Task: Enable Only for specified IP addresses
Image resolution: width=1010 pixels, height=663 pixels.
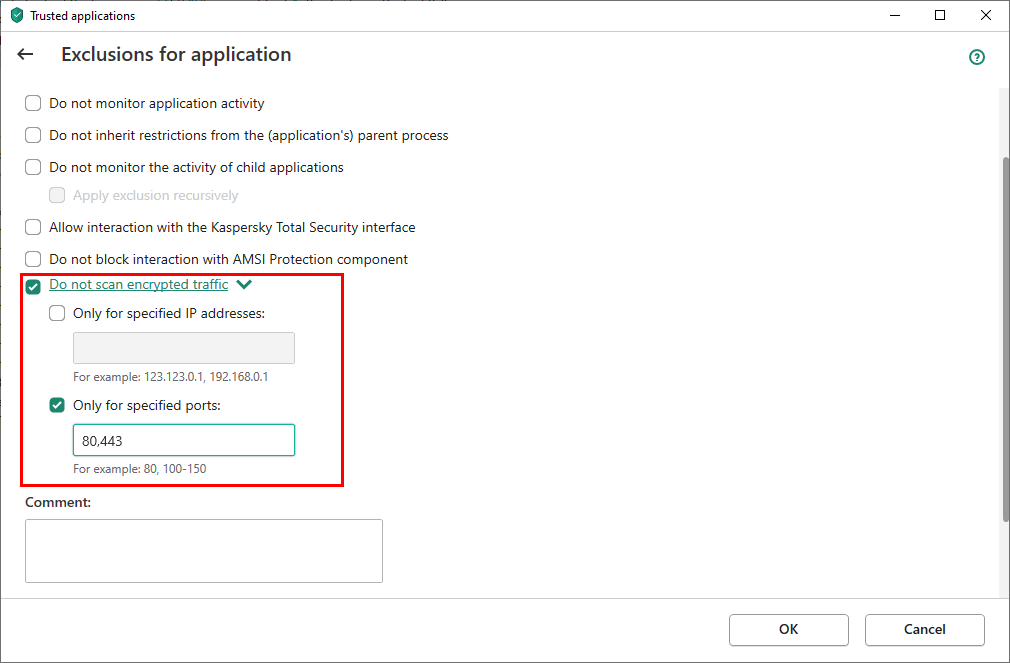Action: pos(57,313)
